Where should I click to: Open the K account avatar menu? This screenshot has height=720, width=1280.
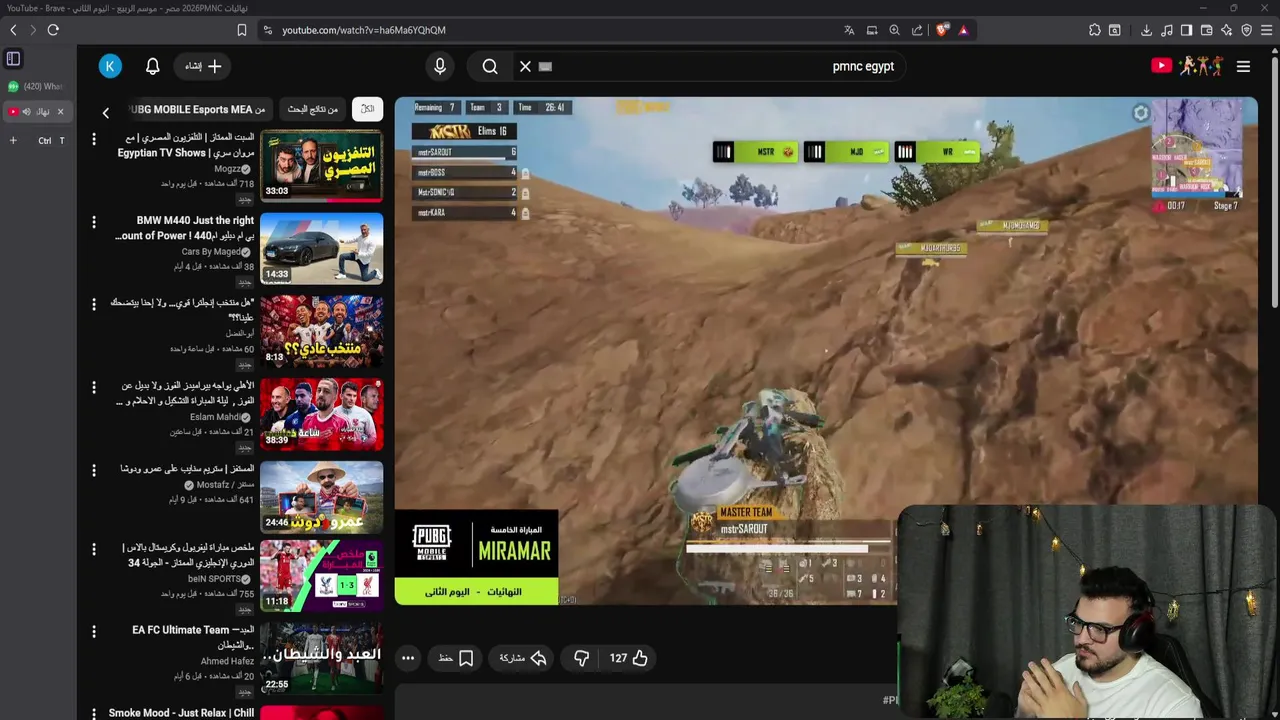click(110, 66)
